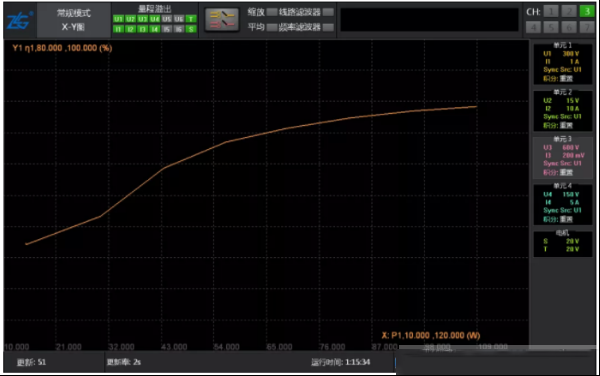Select the U4 range overflow indicator

pyautogui.click(x=155, y=19)
